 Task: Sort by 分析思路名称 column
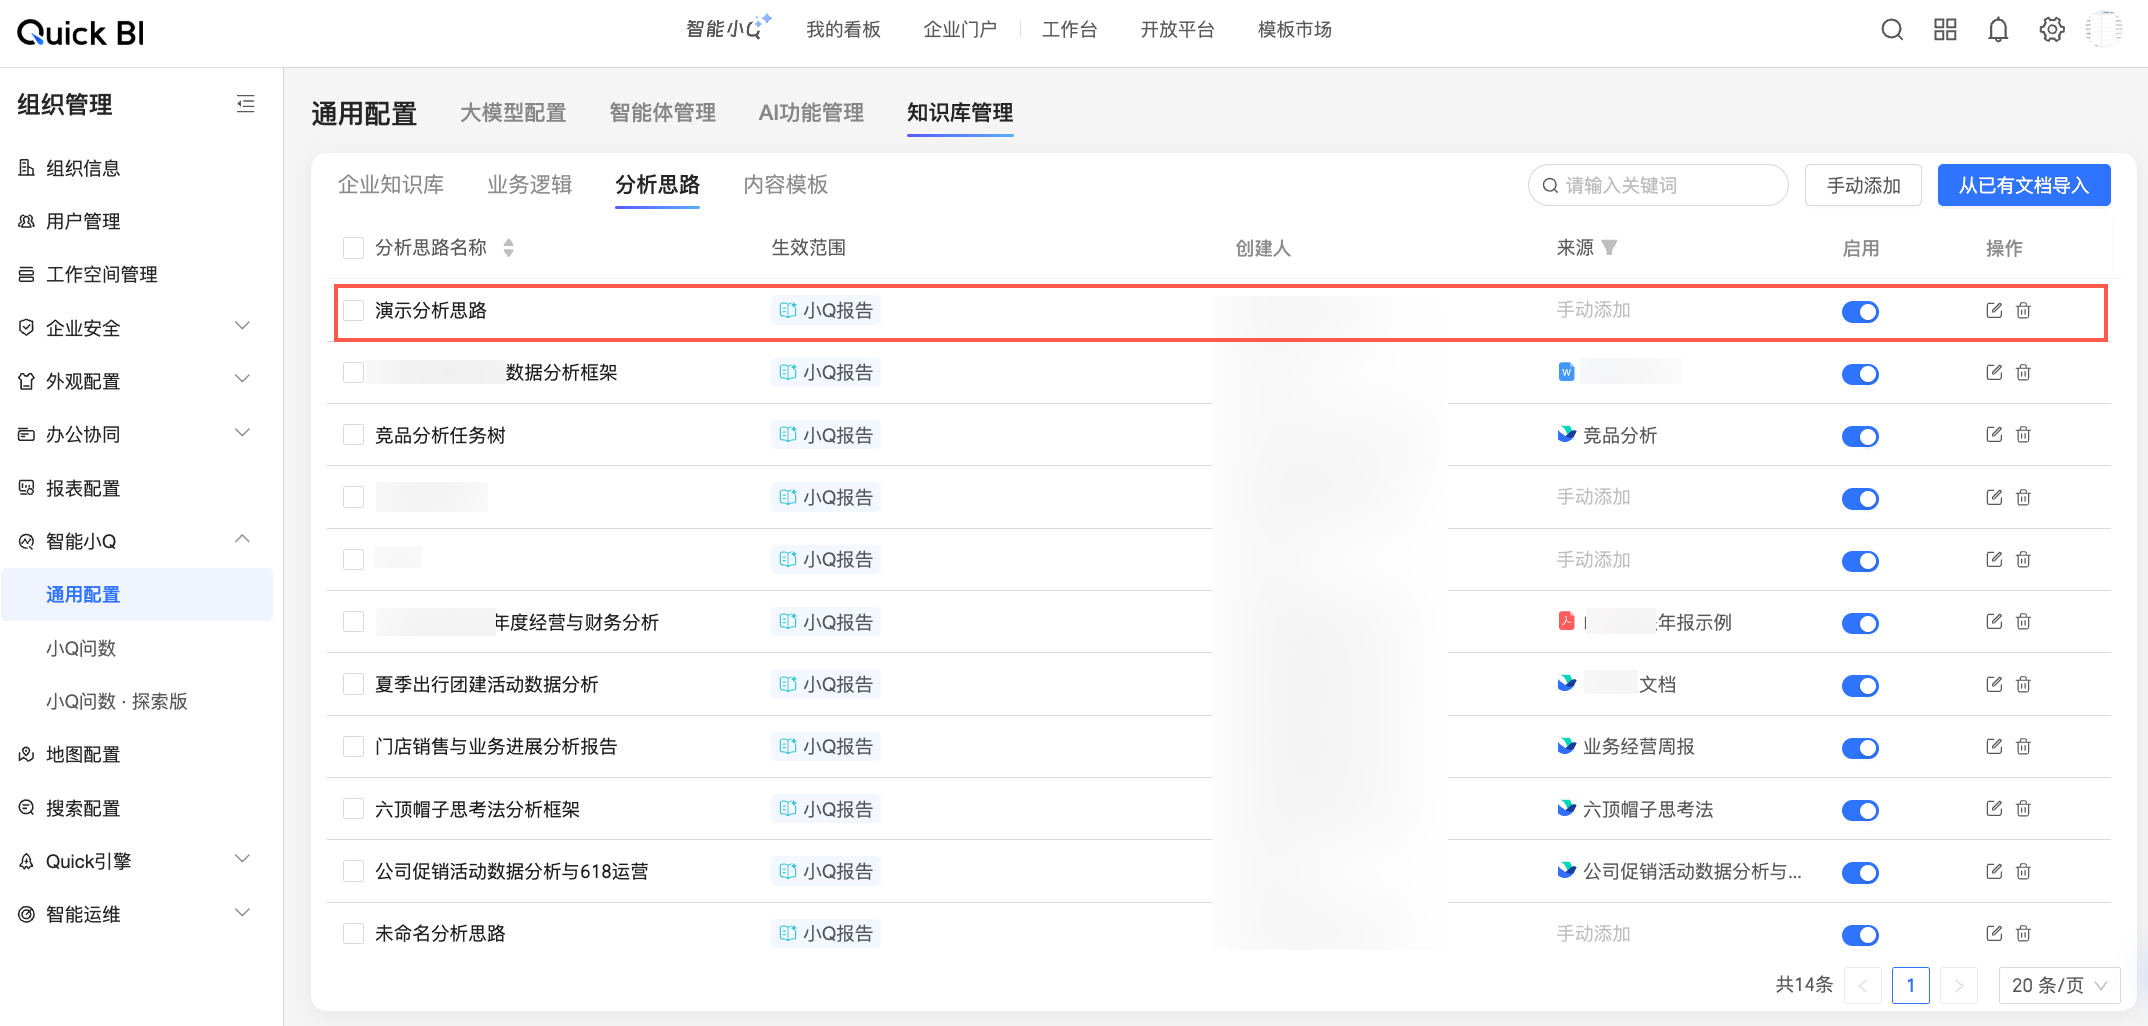[x=509, y=248]
